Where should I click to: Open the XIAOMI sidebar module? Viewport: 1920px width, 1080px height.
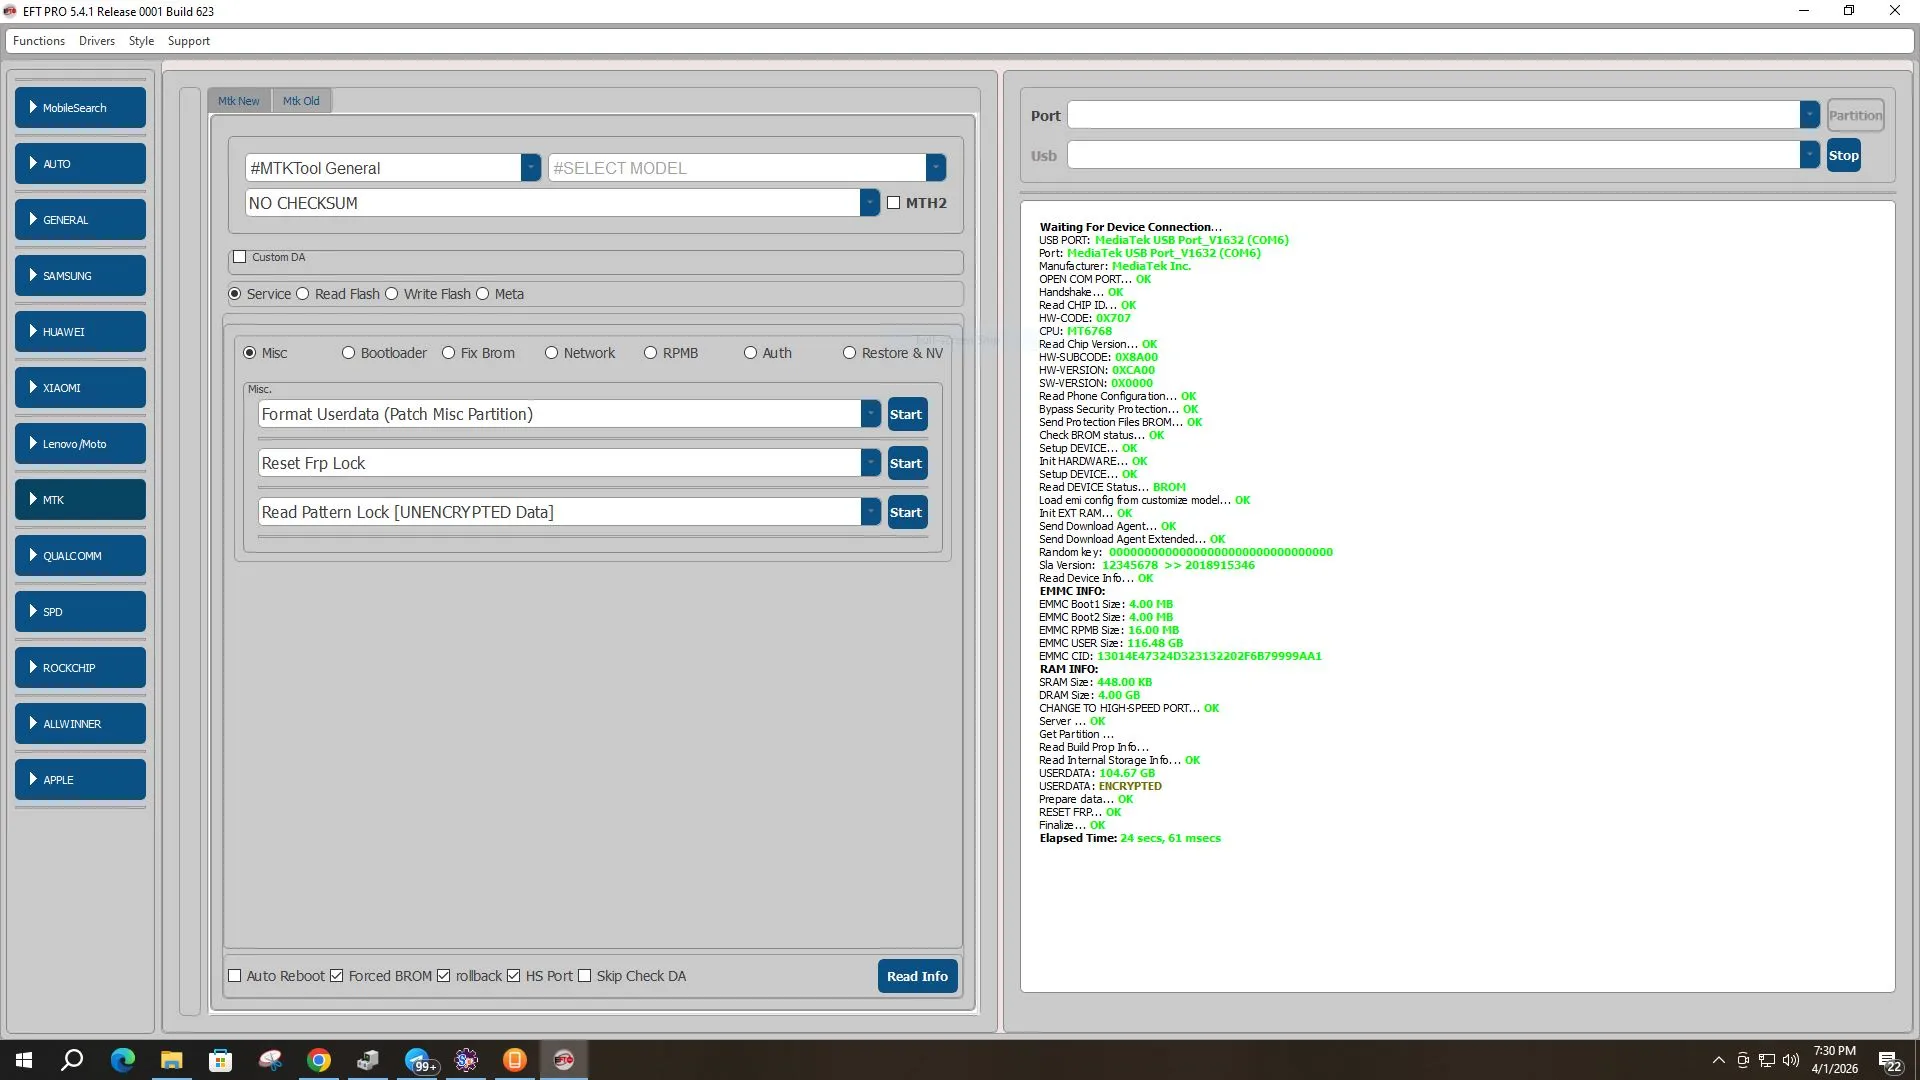(80, 388)
